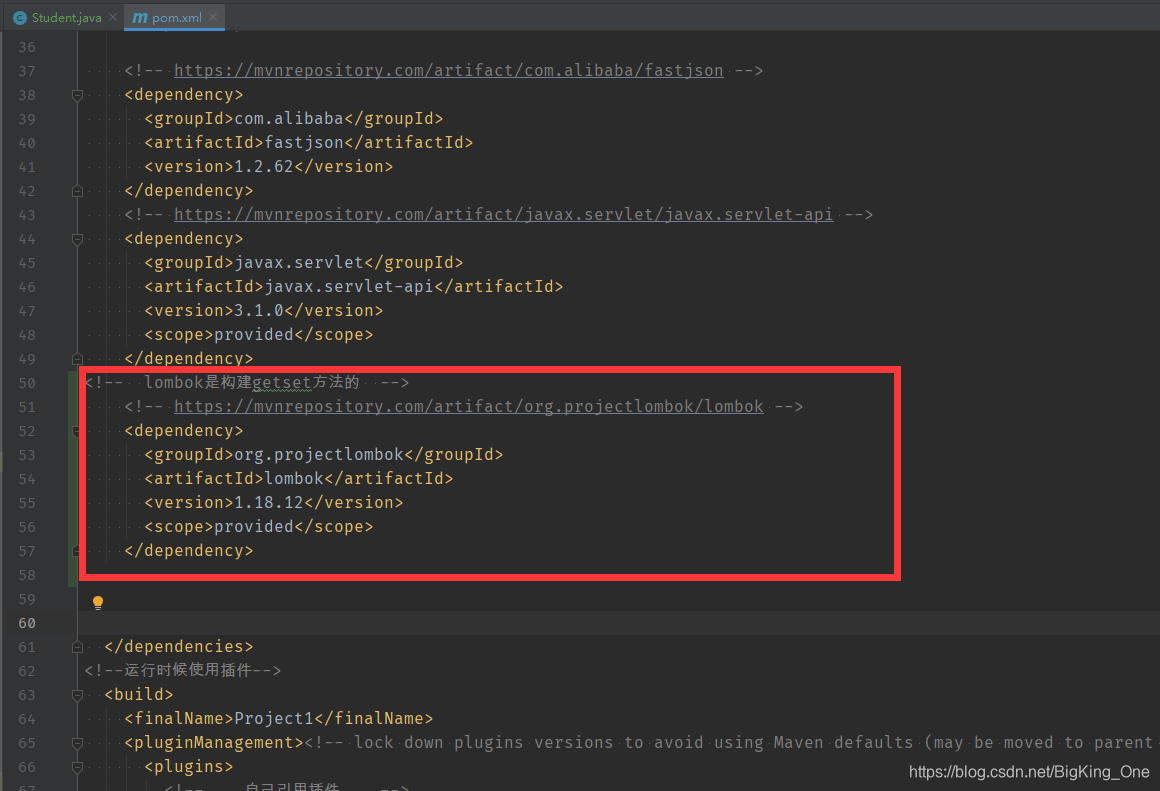Screen dimensions: 1160x791
Task: Click org.projectlombok groupId text
Action: pos(319,454)
